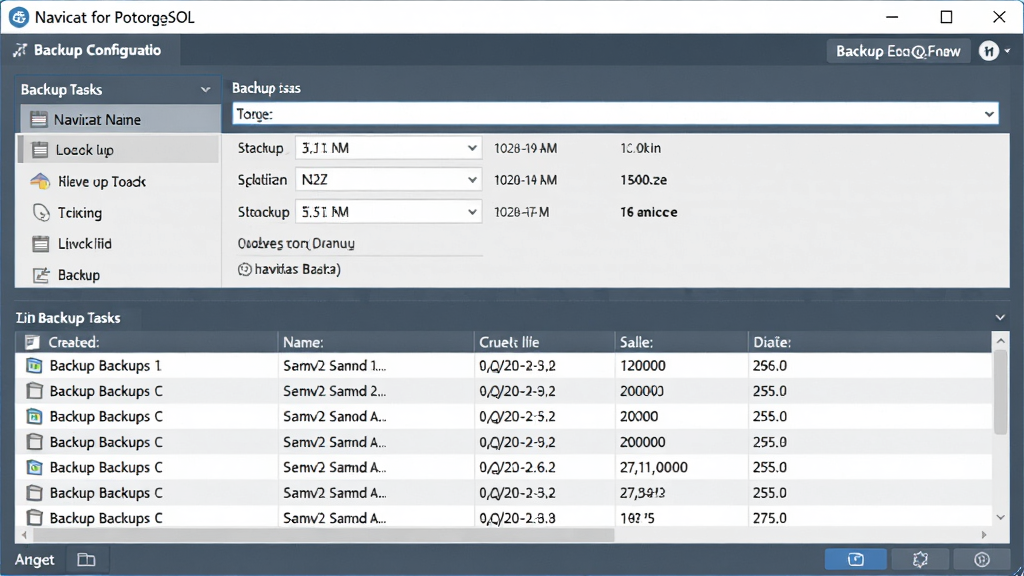Select the Loeck lup sidebar item
This screenshot has height=576, width=1024.
pyautogui.click(x=119, y=150)
